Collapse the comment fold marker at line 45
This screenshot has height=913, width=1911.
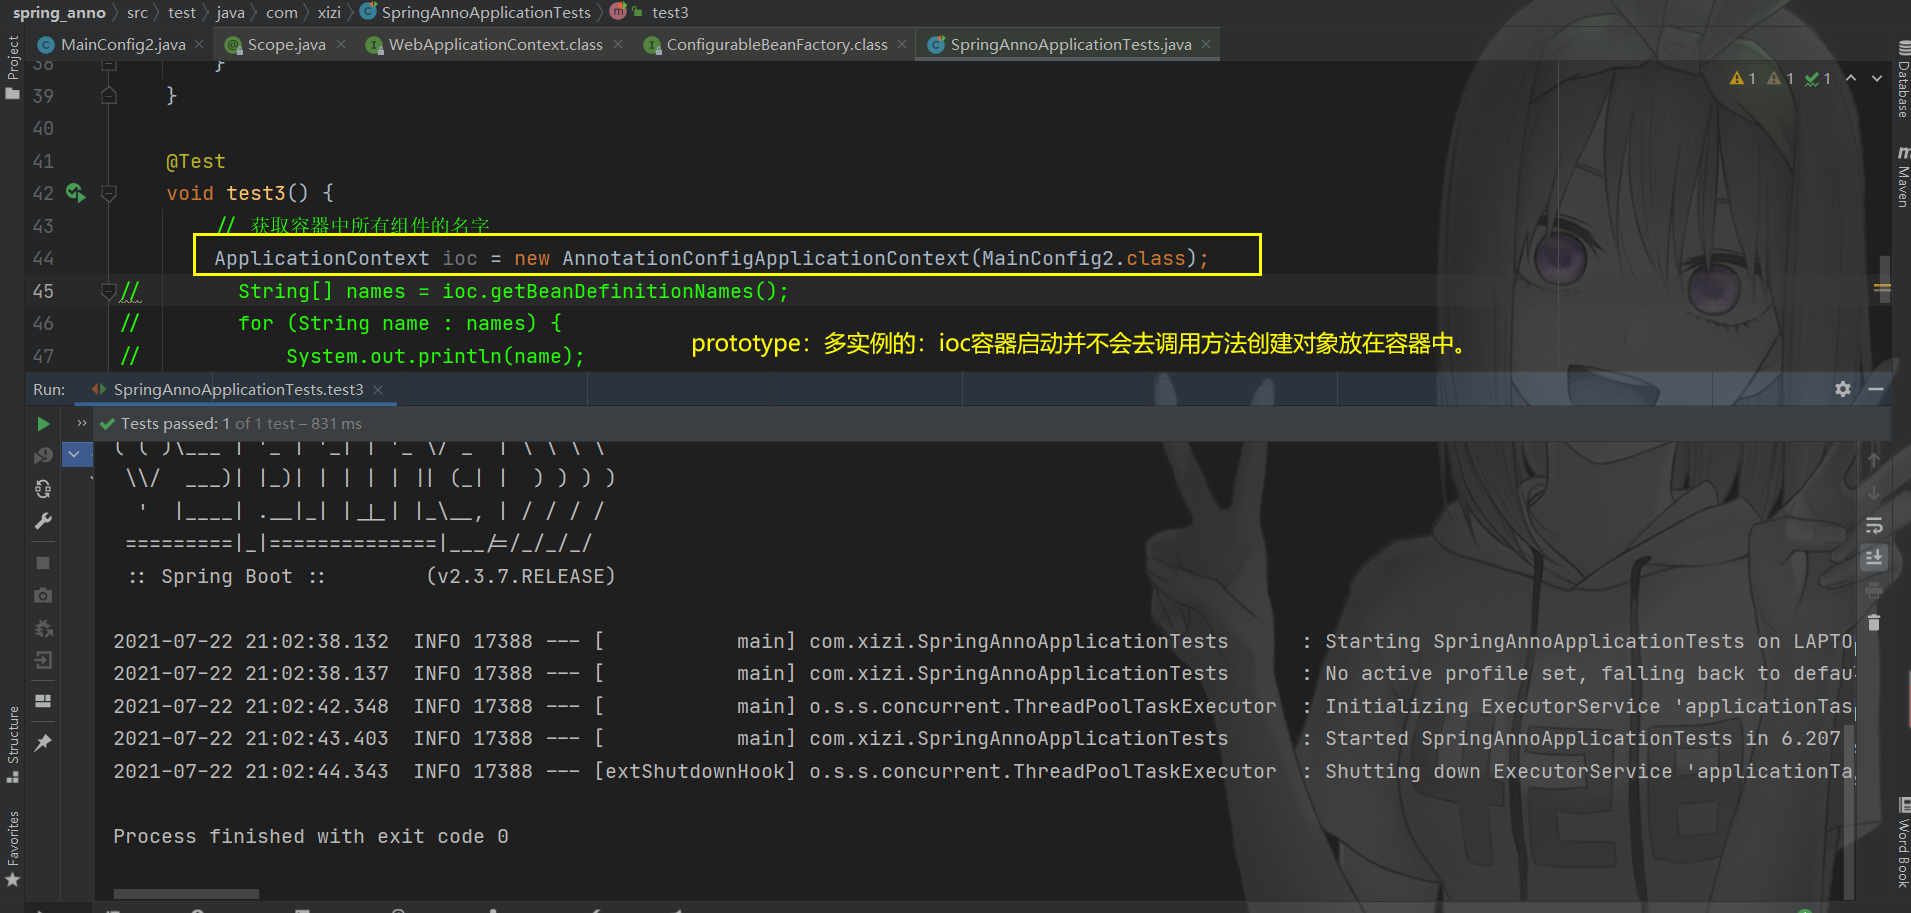(x=109, y=291)
